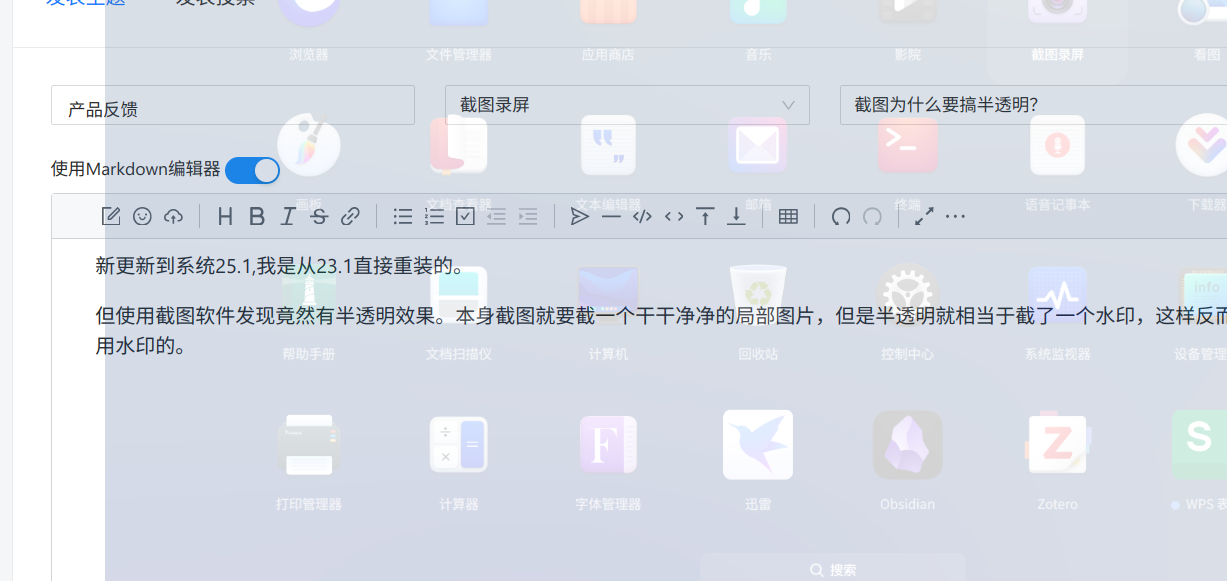1227x581 pixels.
Task: Redo the last undone edit
Action: pos(872,216)
